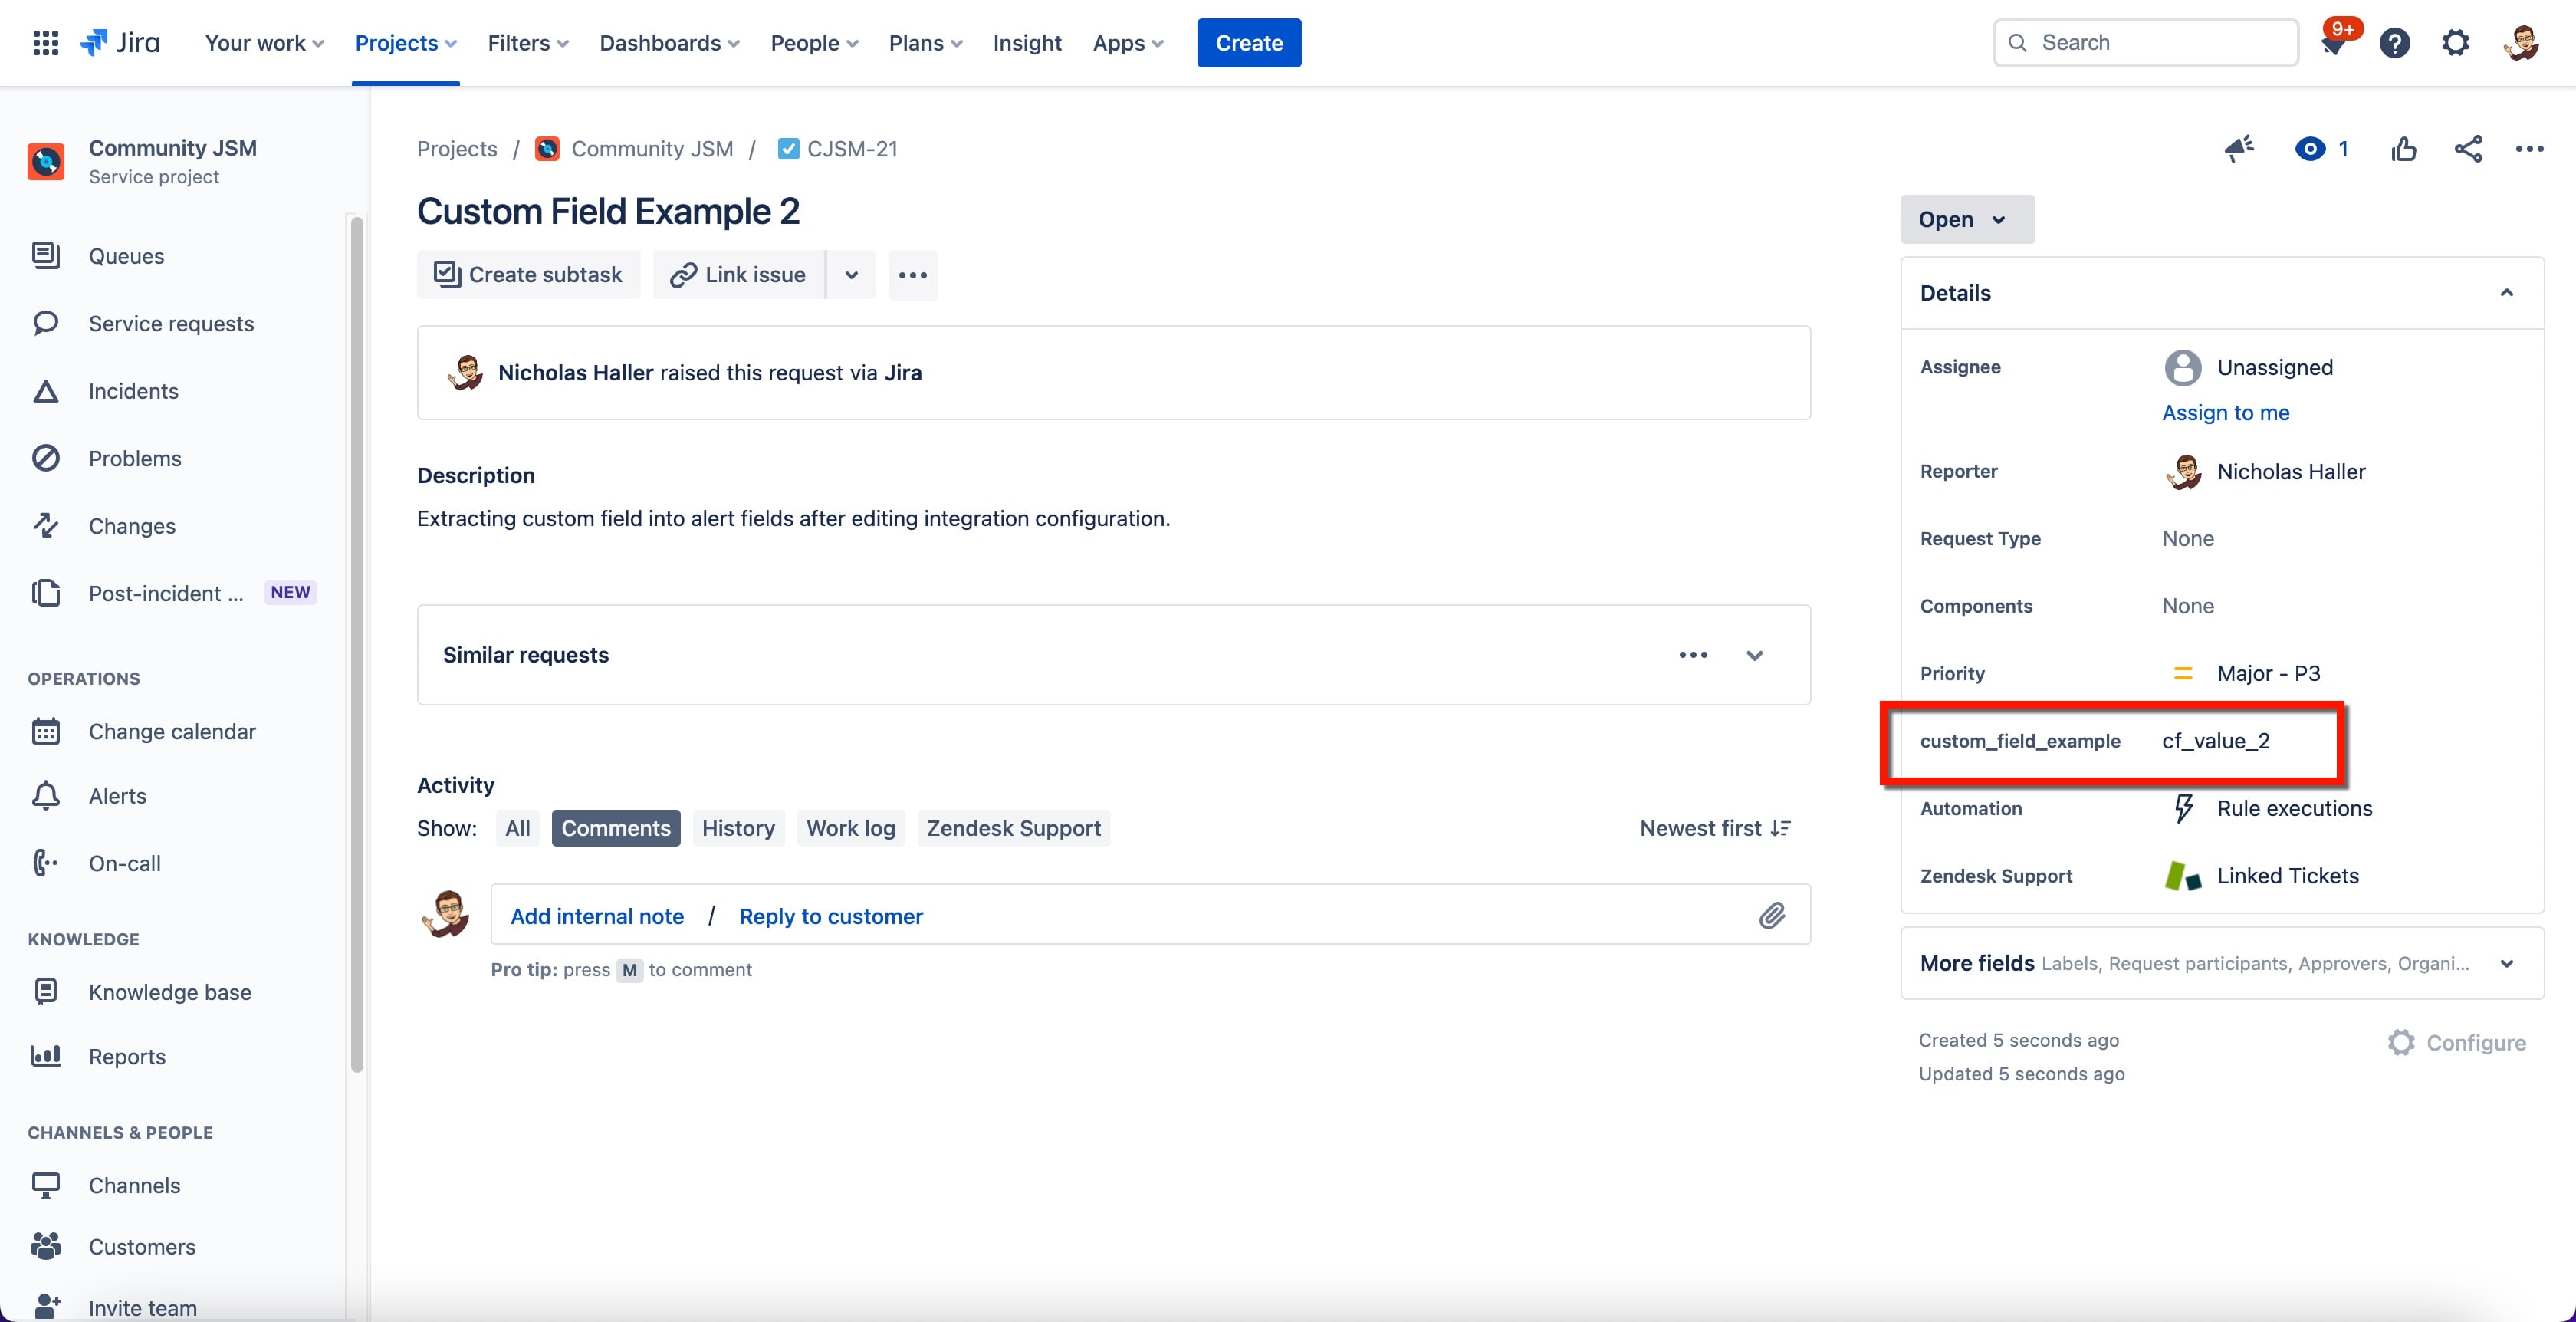The height and width of the screenshot is (1322, 2576).
Task: Open the help question mark icon
Action: tap(2394, 43)
